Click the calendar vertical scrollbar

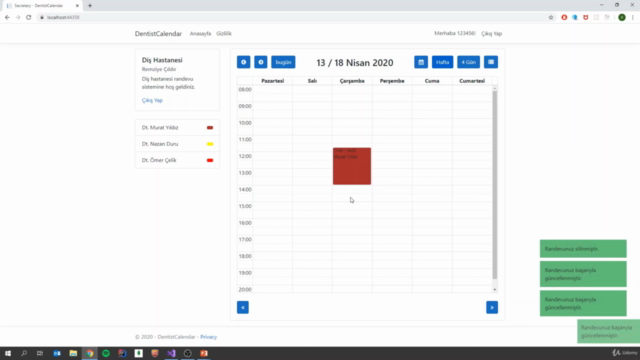495,184
